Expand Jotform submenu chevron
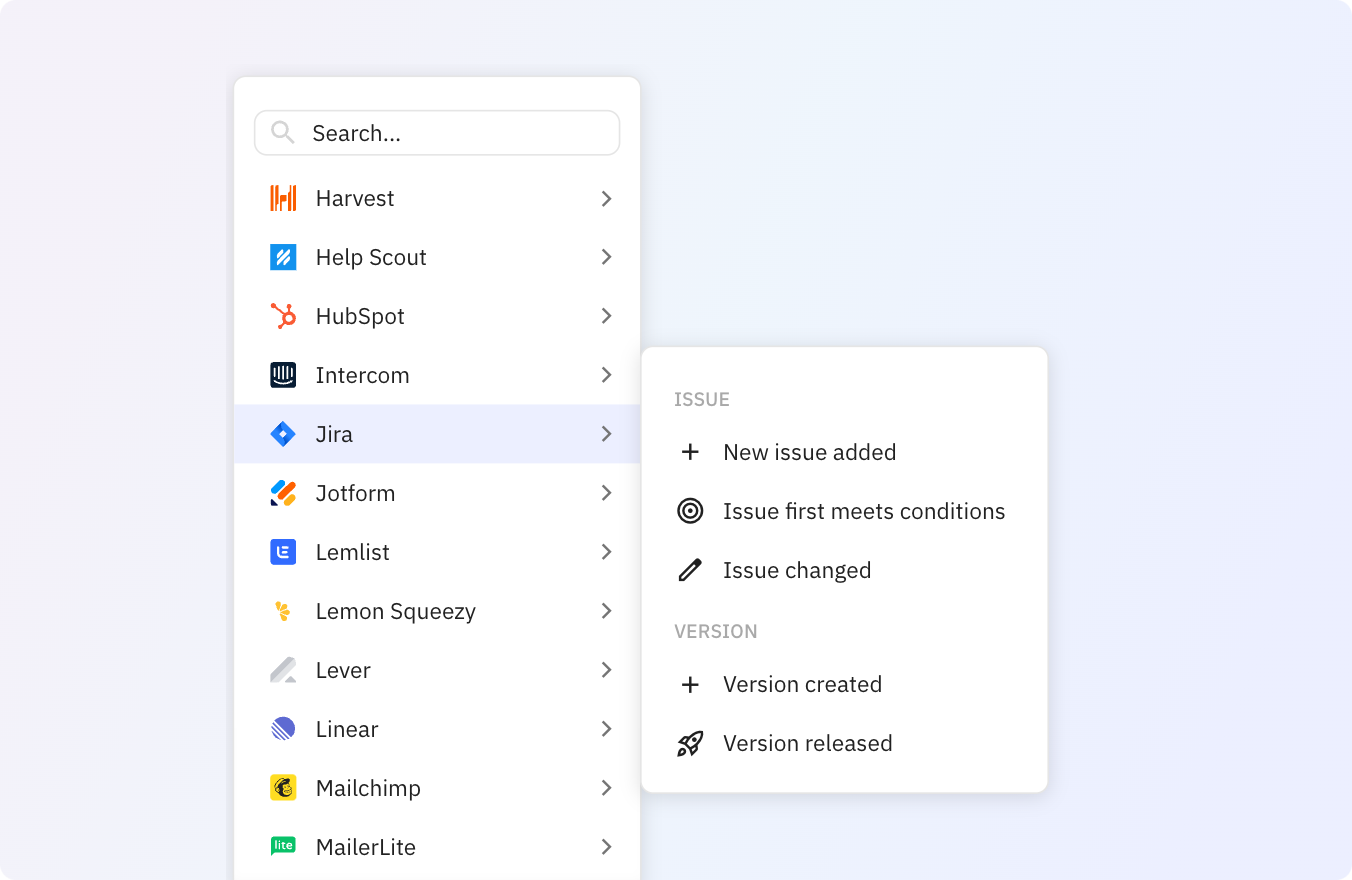Screen dimensions: 1352x880 [606, 493]
